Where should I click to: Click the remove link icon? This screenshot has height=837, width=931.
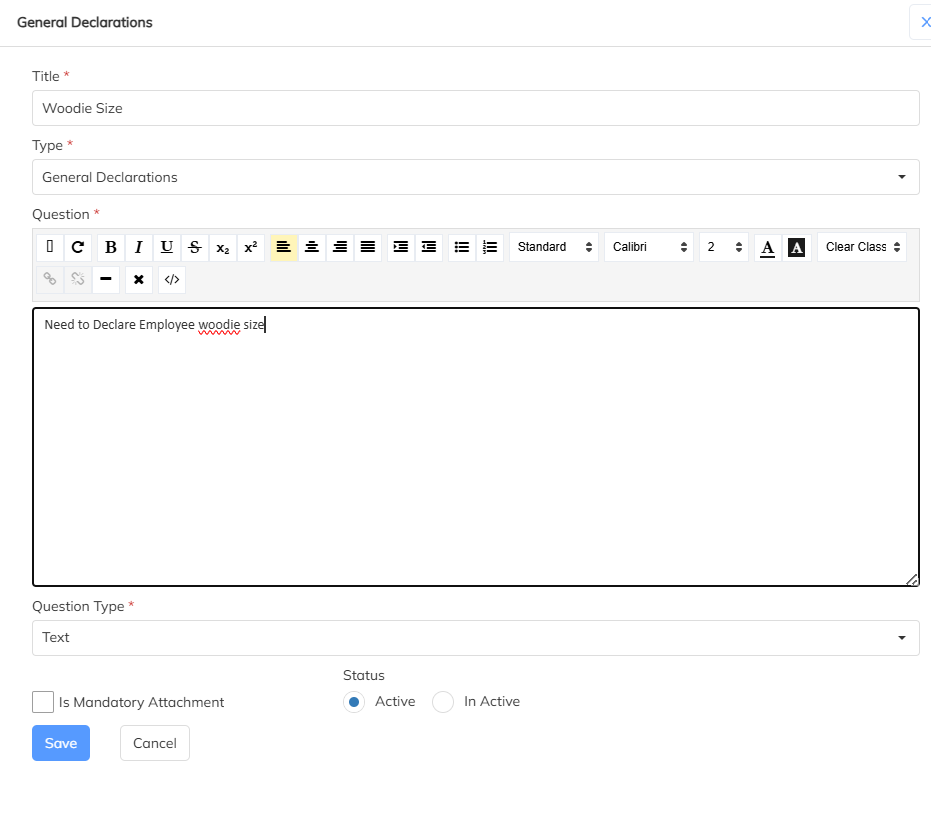tap(78, 280)
